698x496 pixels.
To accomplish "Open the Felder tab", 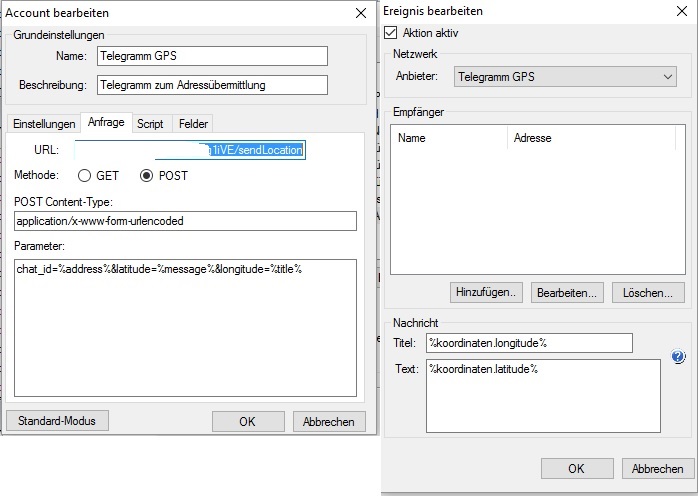I will click(193, 124).
